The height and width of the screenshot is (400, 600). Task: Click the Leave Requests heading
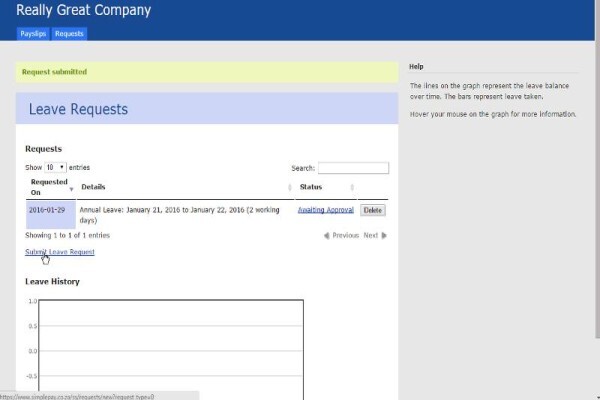point(78,109)
